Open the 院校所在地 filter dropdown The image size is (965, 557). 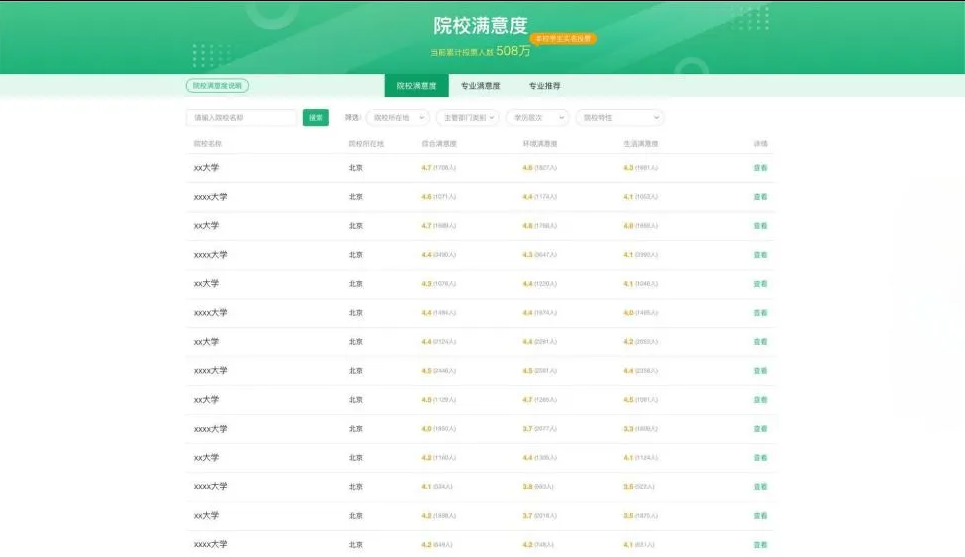pos(397,118)
